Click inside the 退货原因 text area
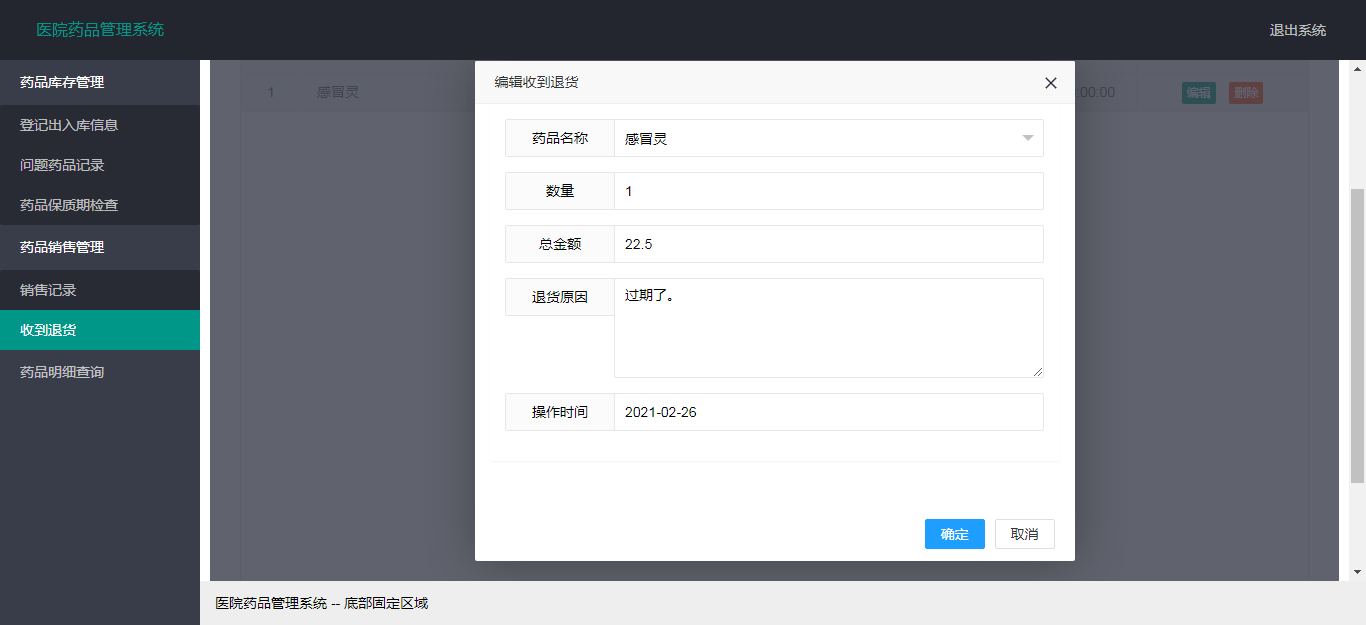 click(x=828, y=328)
